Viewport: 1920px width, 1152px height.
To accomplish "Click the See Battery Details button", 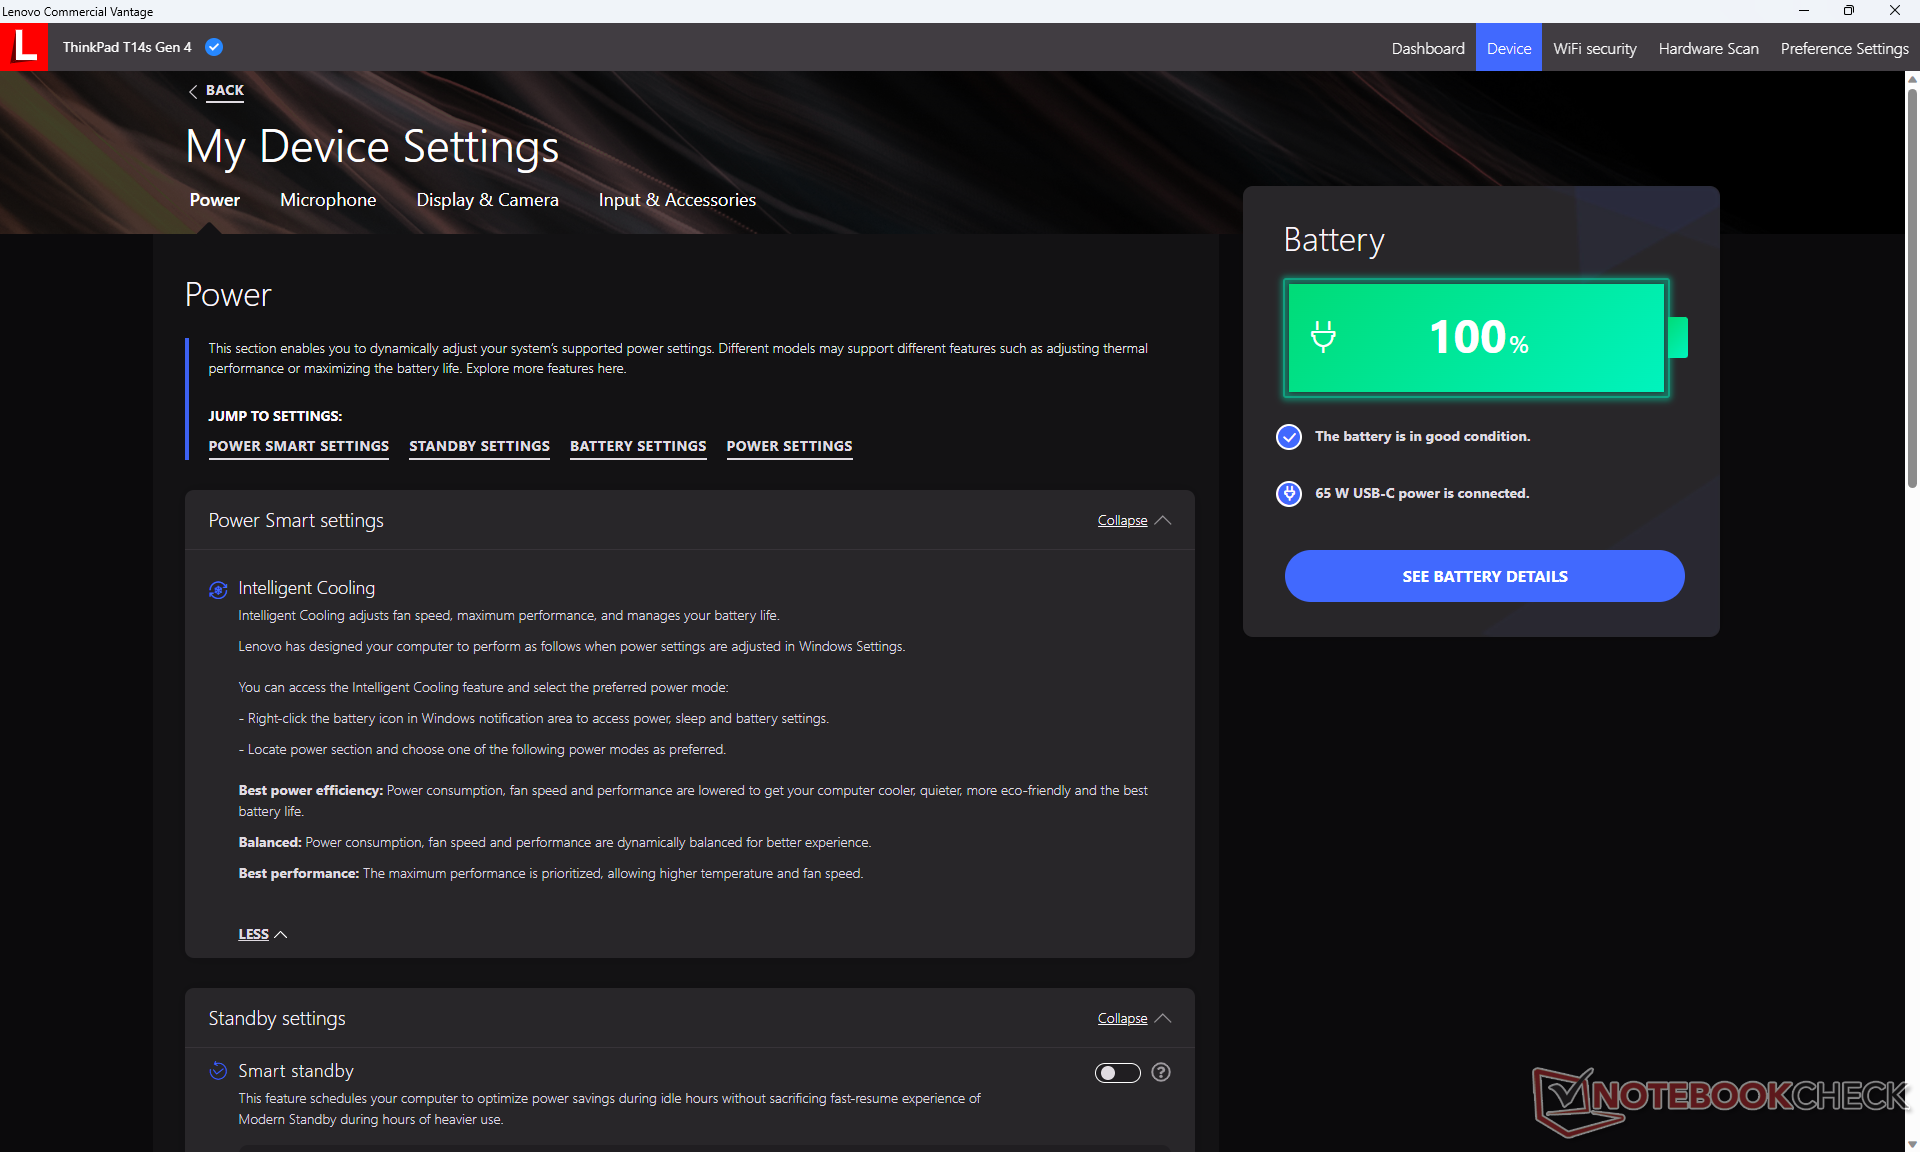I will 1484,576.
